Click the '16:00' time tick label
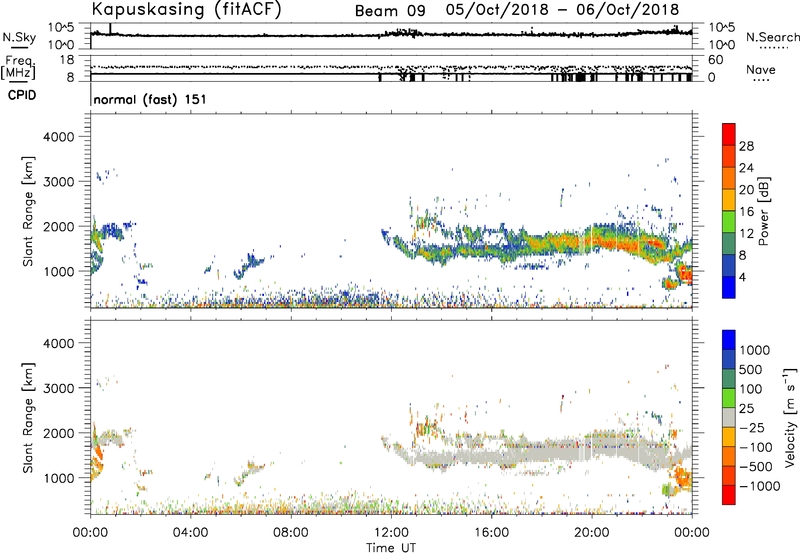Screen dimensions: 800x554 click(x=491, y=533)
